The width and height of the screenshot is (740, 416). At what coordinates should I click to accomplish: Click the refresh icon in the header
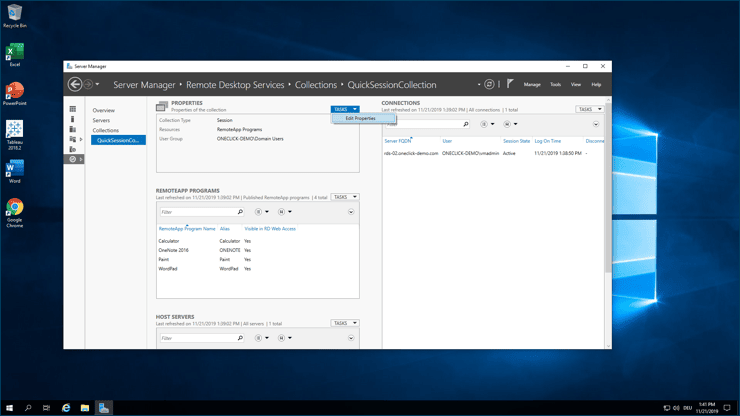coord(489,85)
